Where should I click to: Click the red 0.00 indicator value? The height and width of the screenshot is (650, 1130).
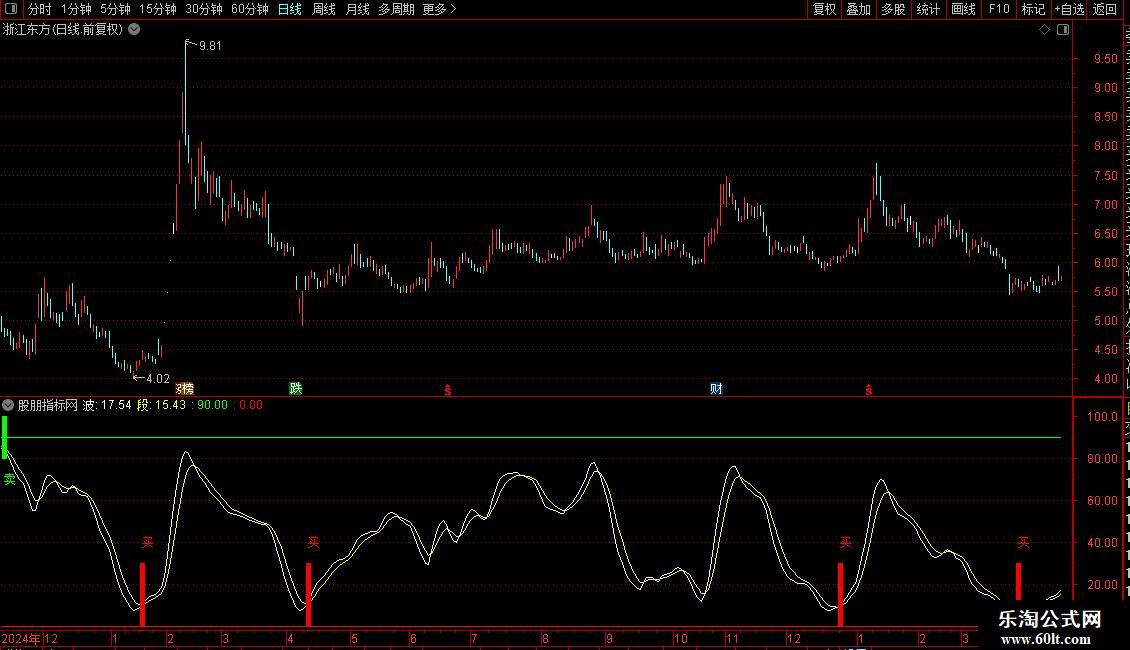[251, 405]
